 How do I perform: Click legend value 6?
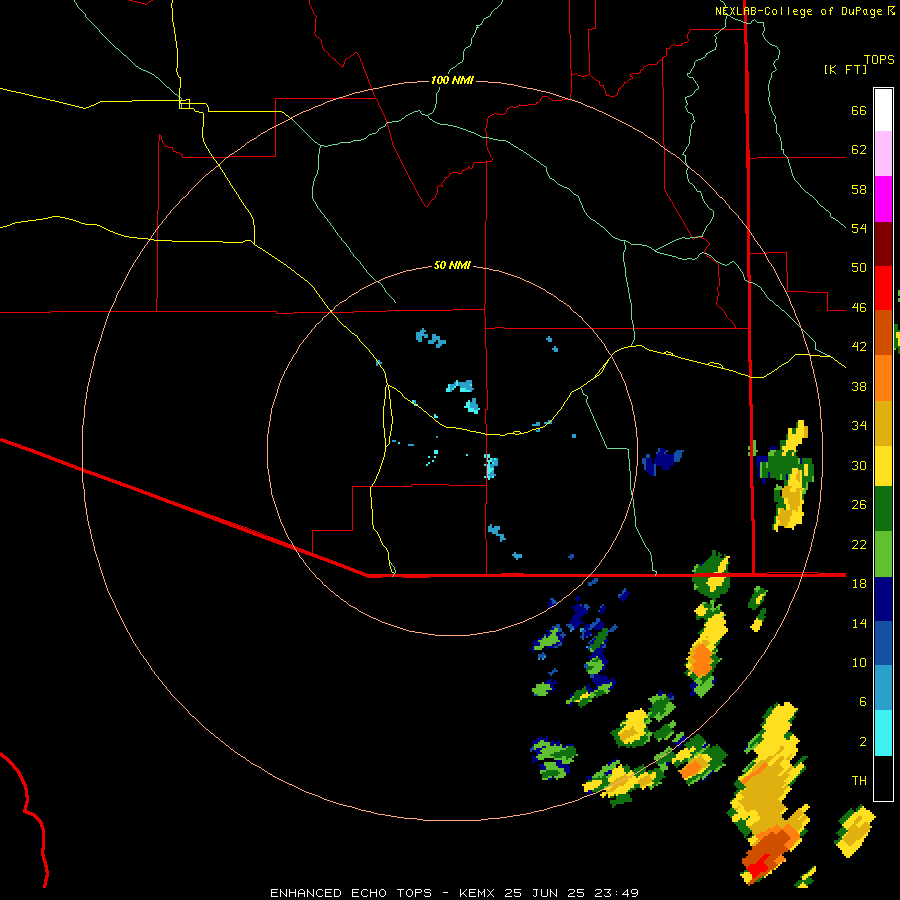862,701
